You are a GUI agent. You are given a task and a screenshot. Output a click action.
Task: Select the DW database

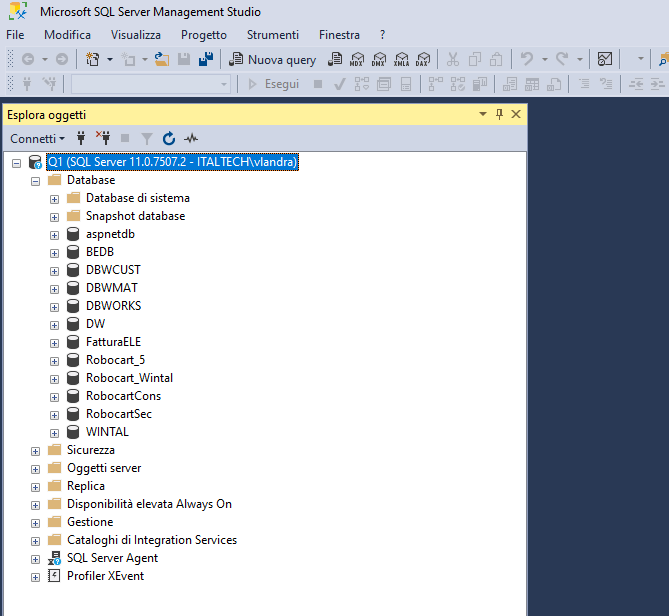tap(95, 324)
